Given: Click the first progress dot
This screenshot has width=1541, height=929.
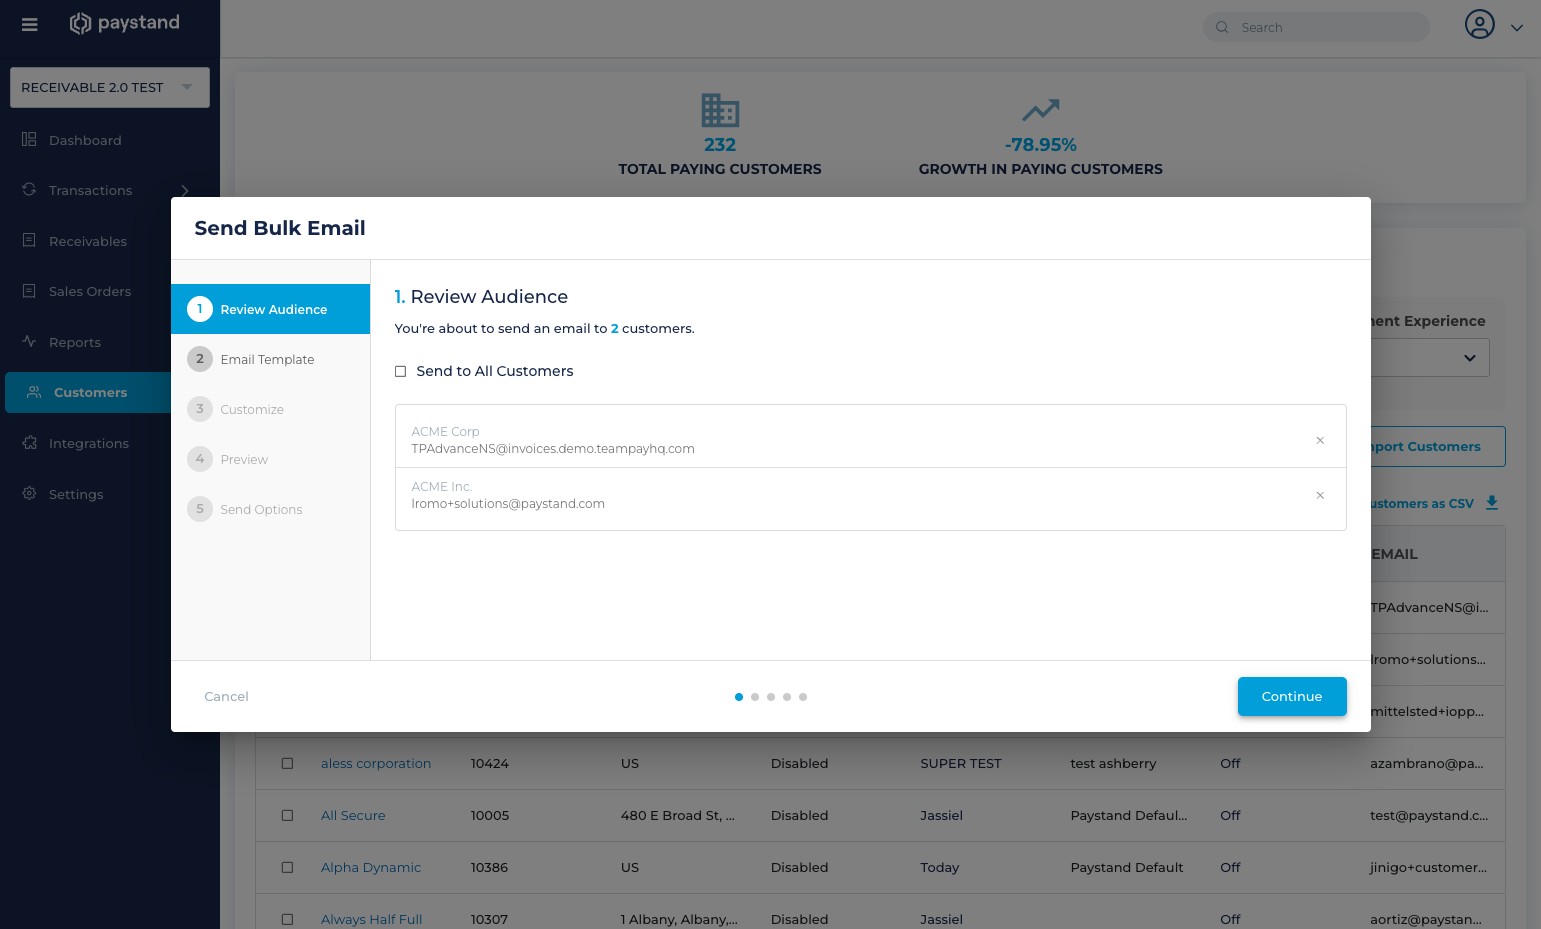Looking at the screenshot, I should (739, 697).
